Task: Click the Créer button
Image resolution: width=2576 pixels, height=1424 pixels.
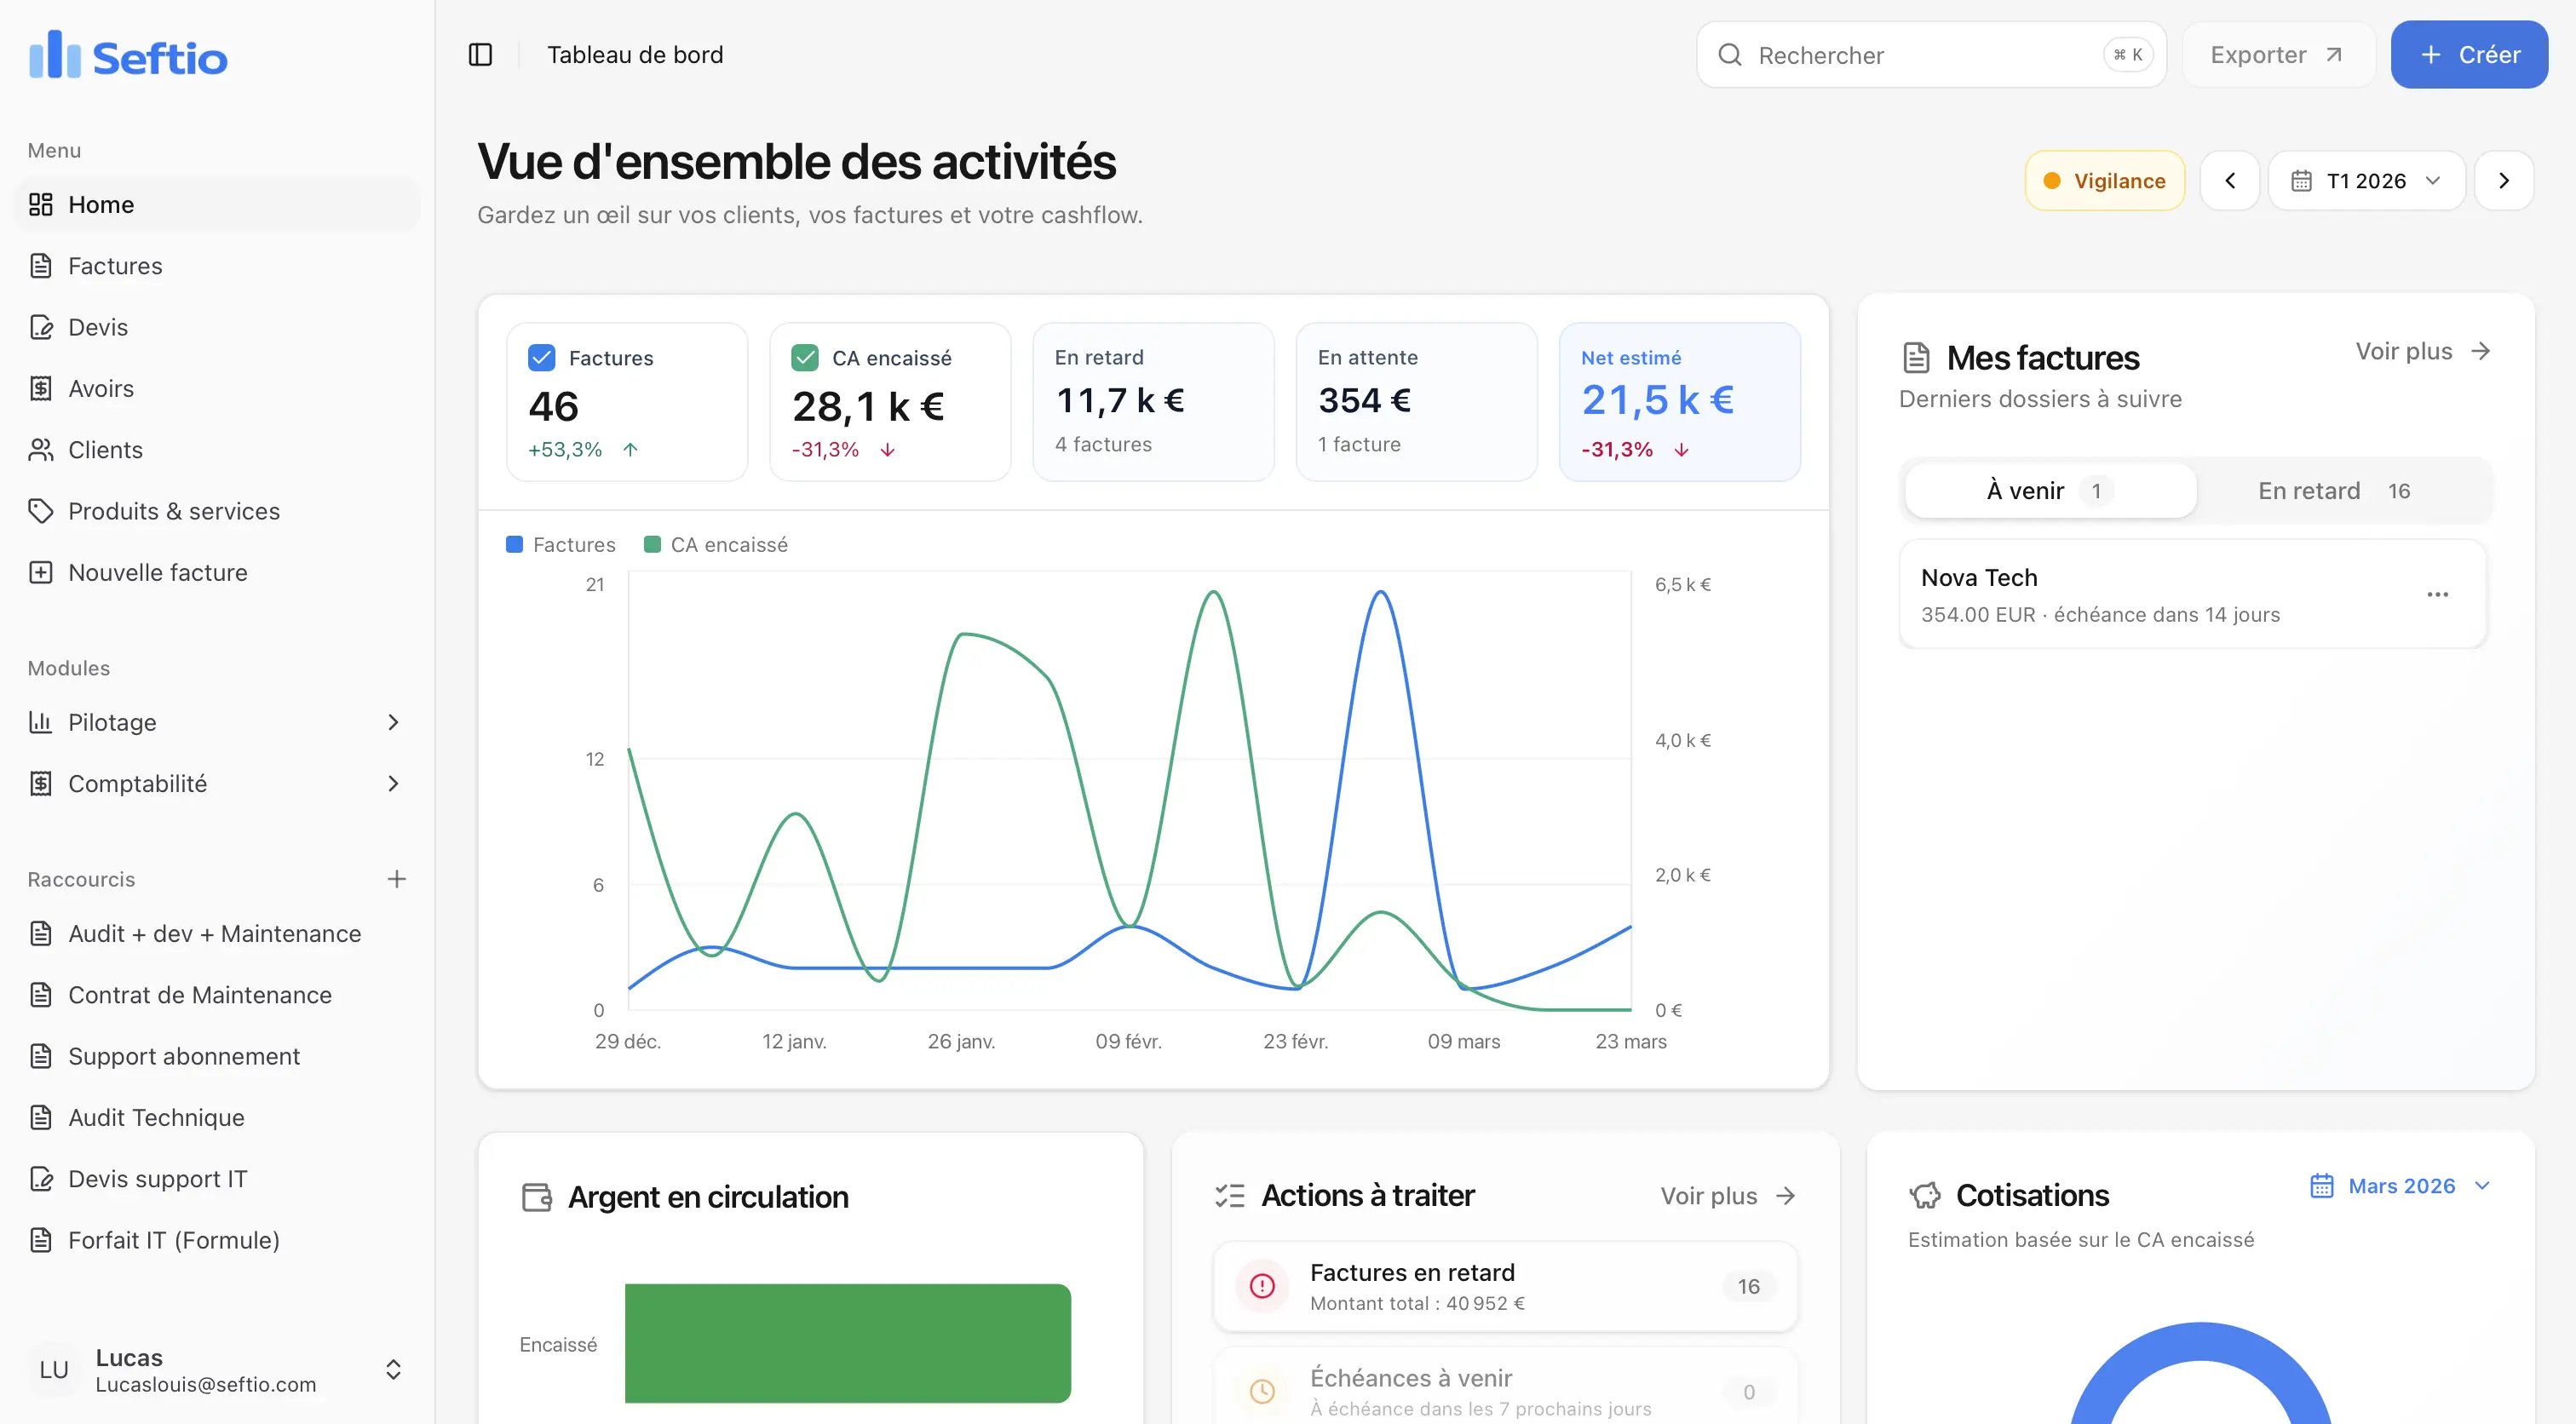Action: click(x=2468, y=54)
